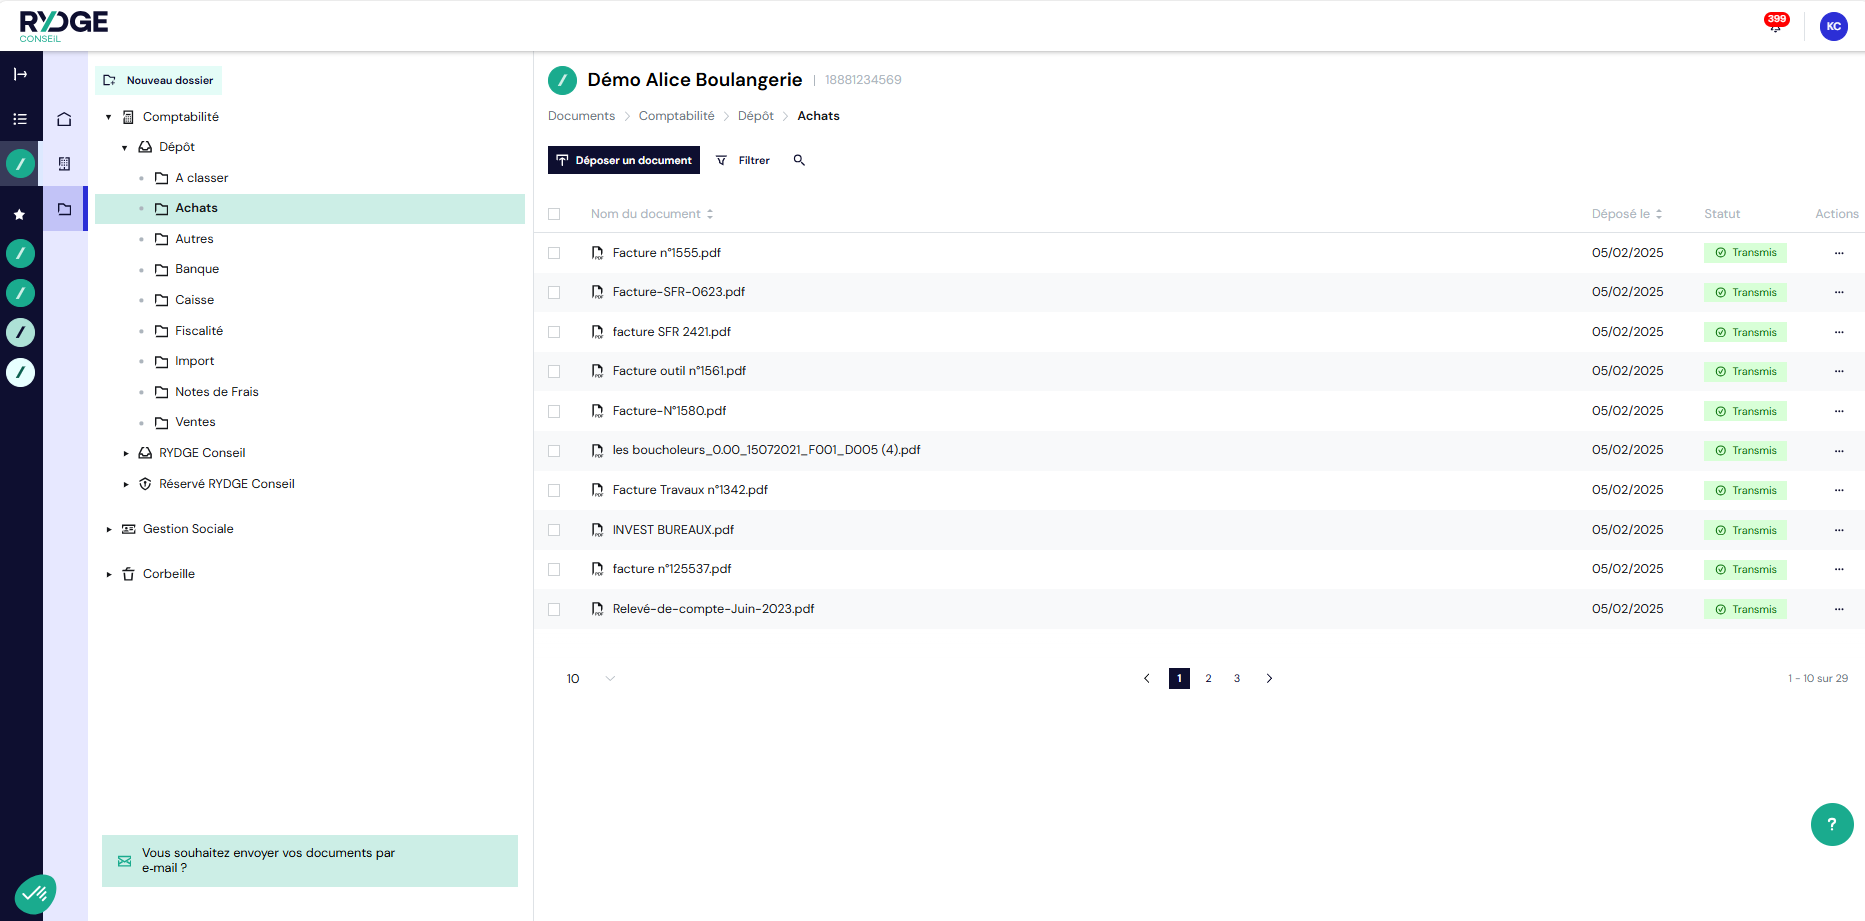Open the Banque folder in tree
The image size is (1865, 921).
197,269
